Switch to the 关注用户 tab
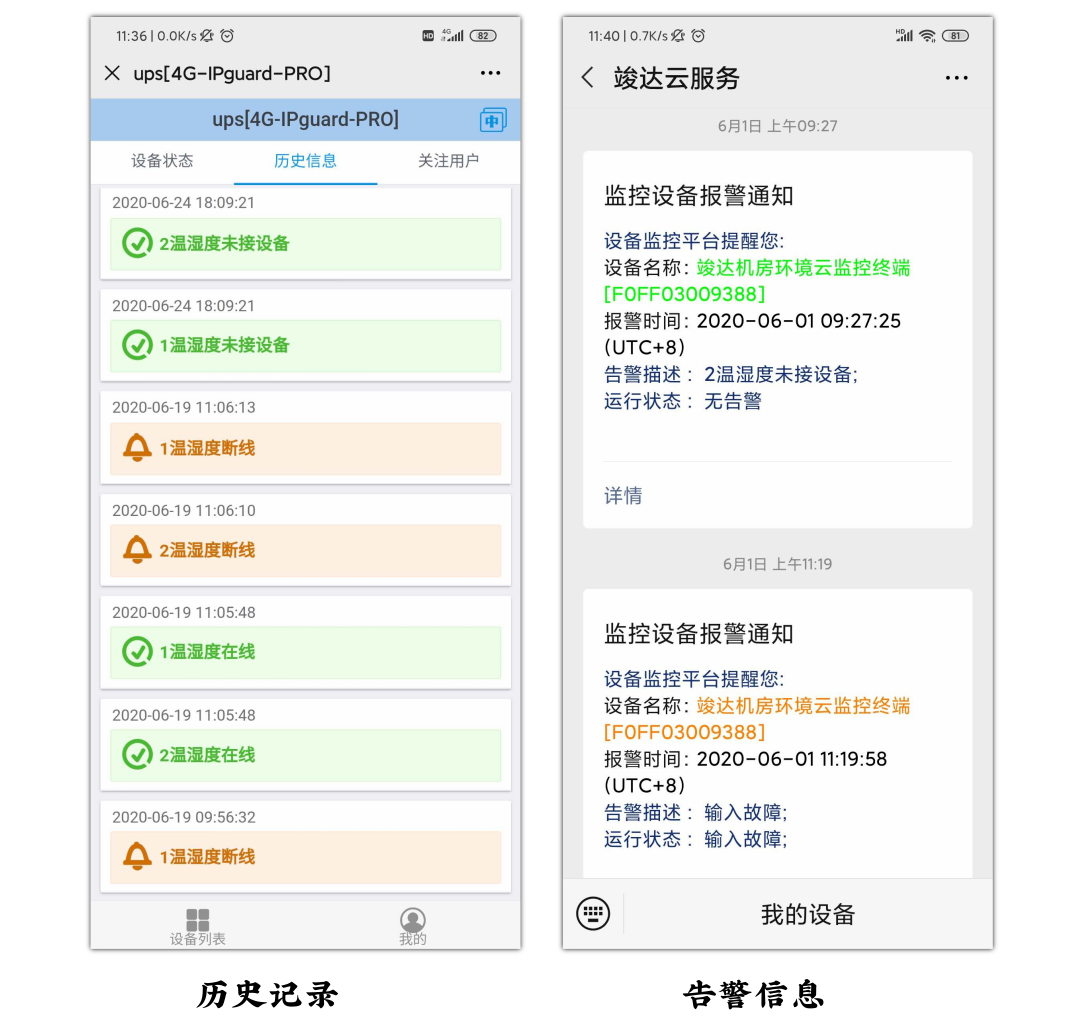The image size is (1090, 1021). pos(448,160)
